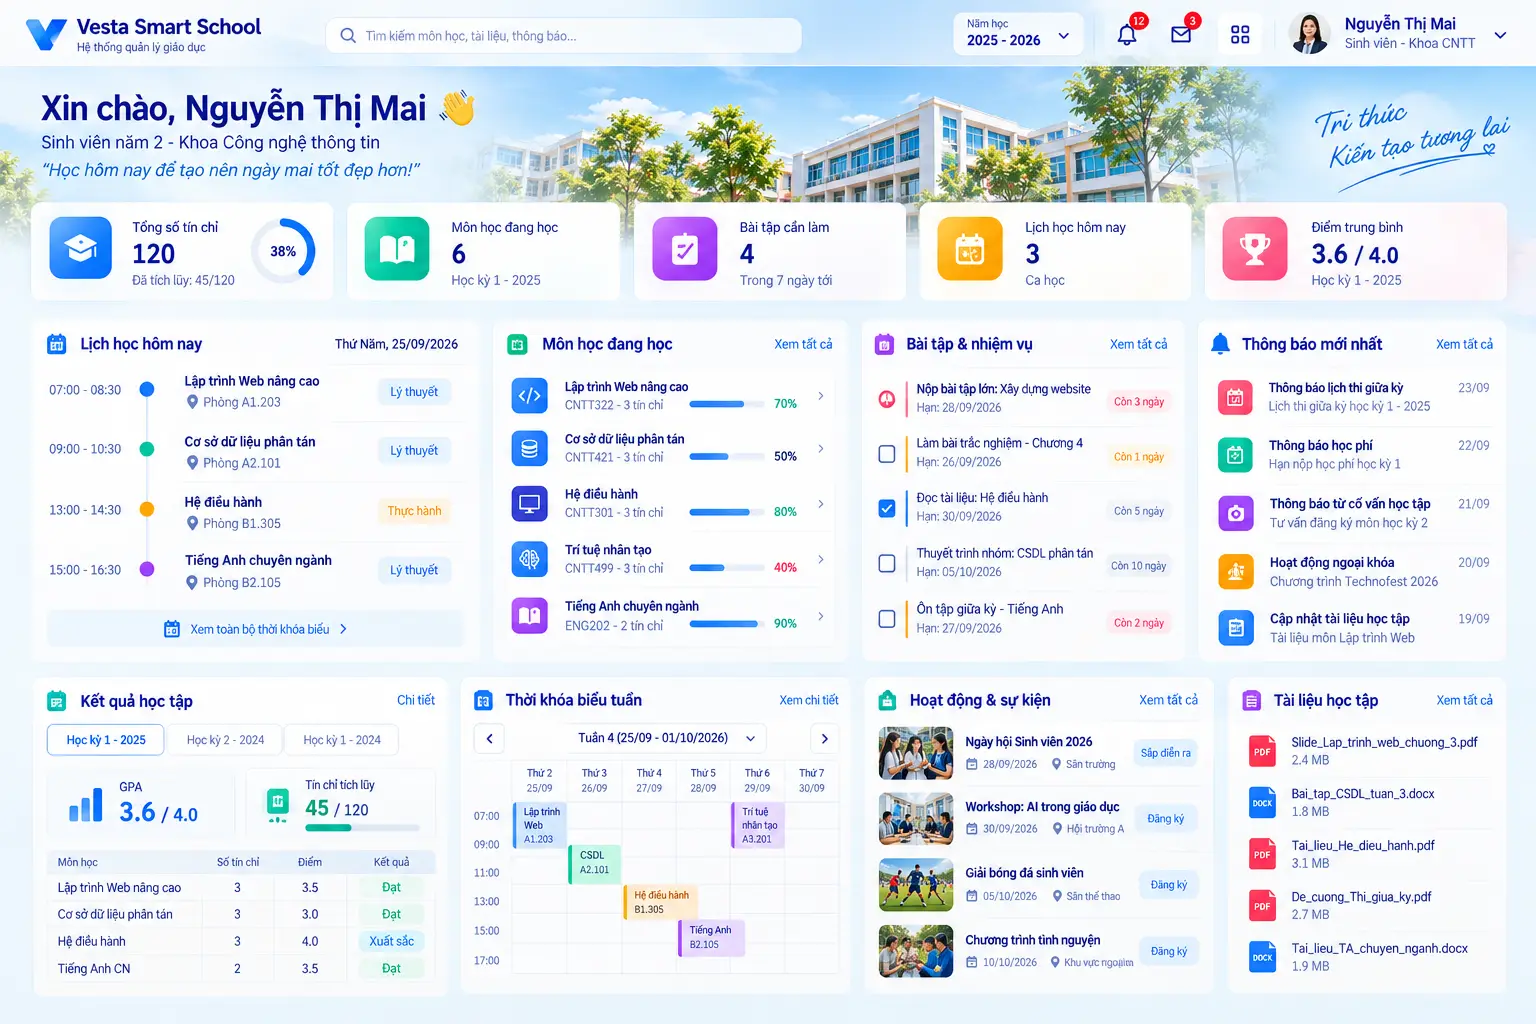The width and height of the screenshot is (1536, 1024).
Task: Open Ngày hội Sinh viên 2026 thumbnail
Action: 916,753
